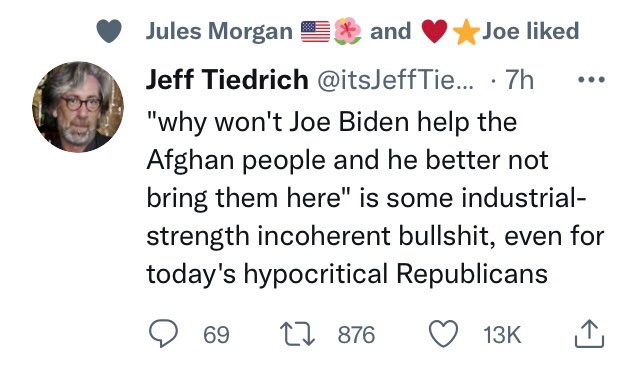Click the 13K likes count
Screen dimensions: 640x371
502,335
